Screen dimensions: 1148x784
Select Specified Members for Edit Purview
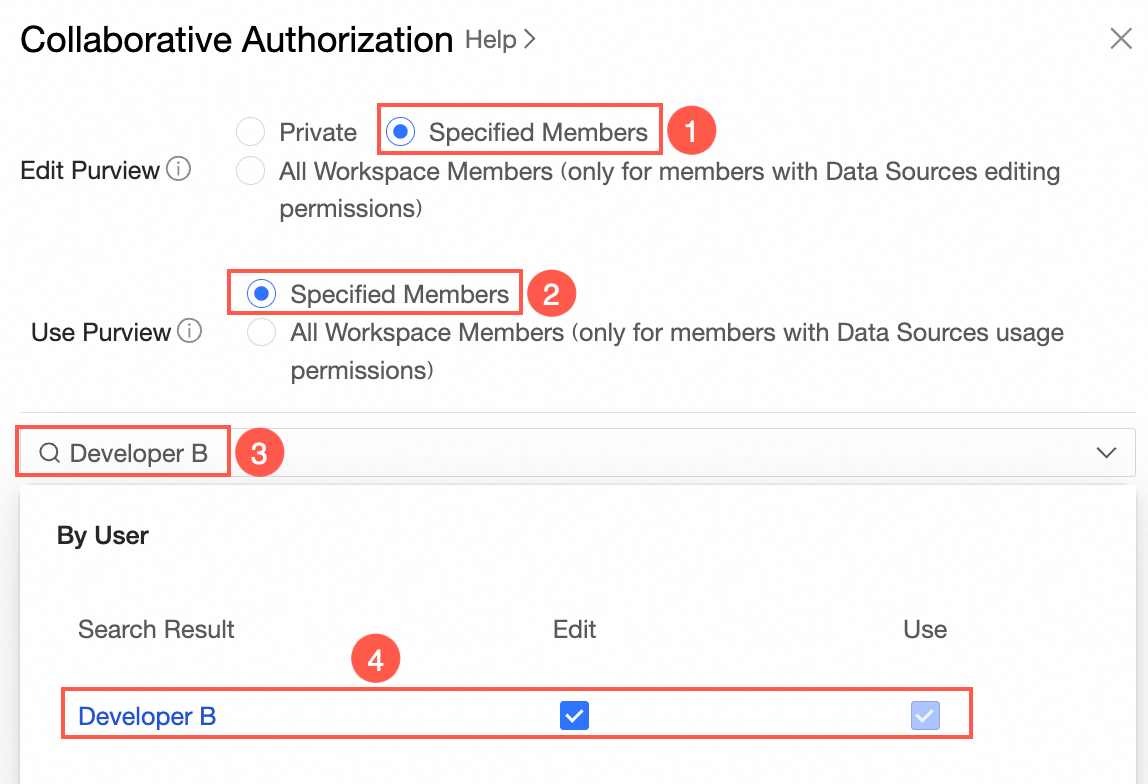[401, 132]
